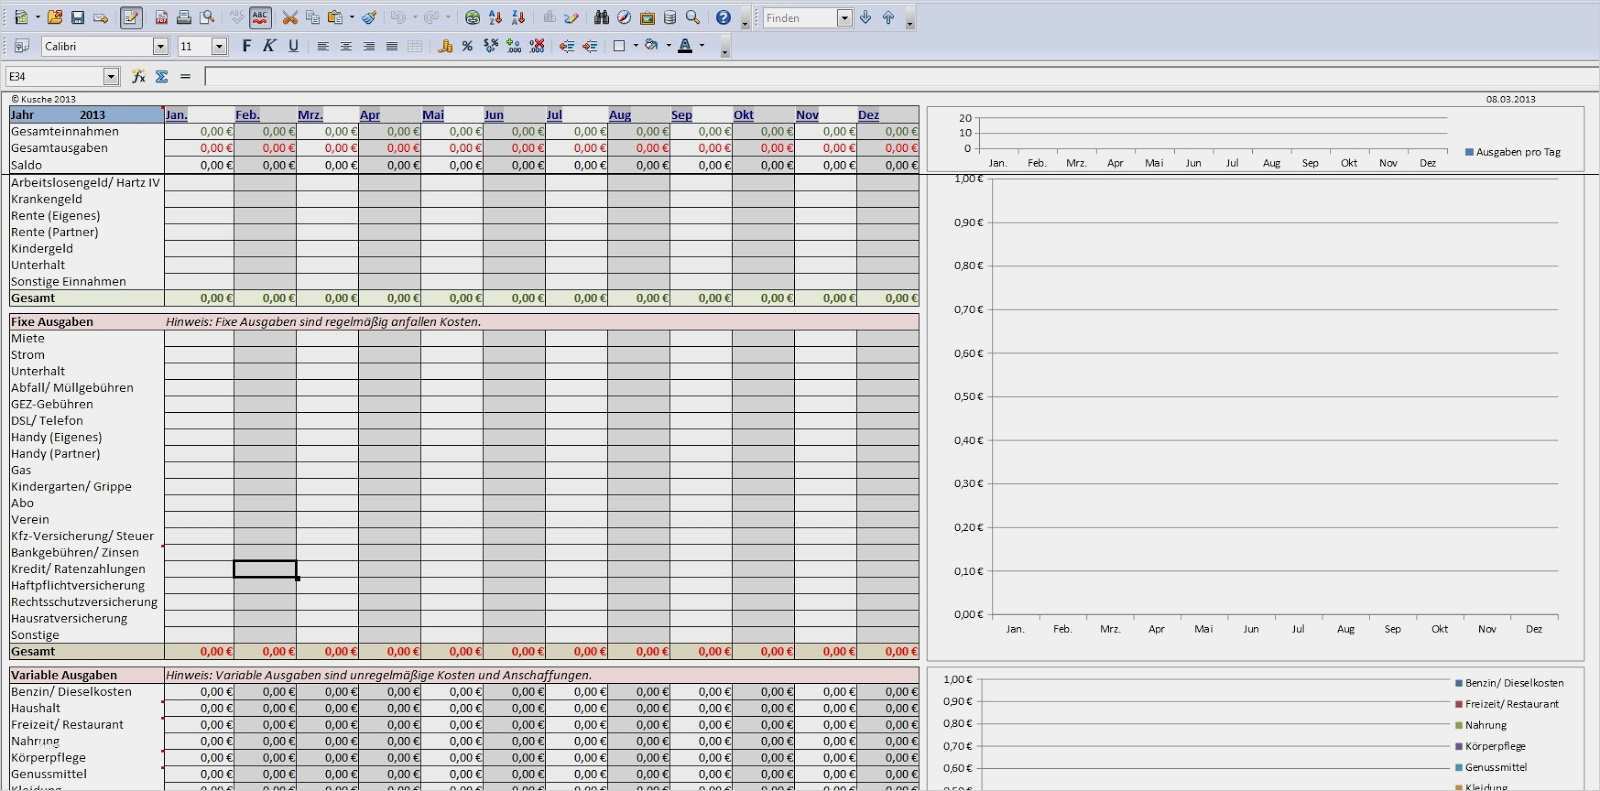Follow the Mrz. month link
The image size is (1600, 791).
(310, 115)
